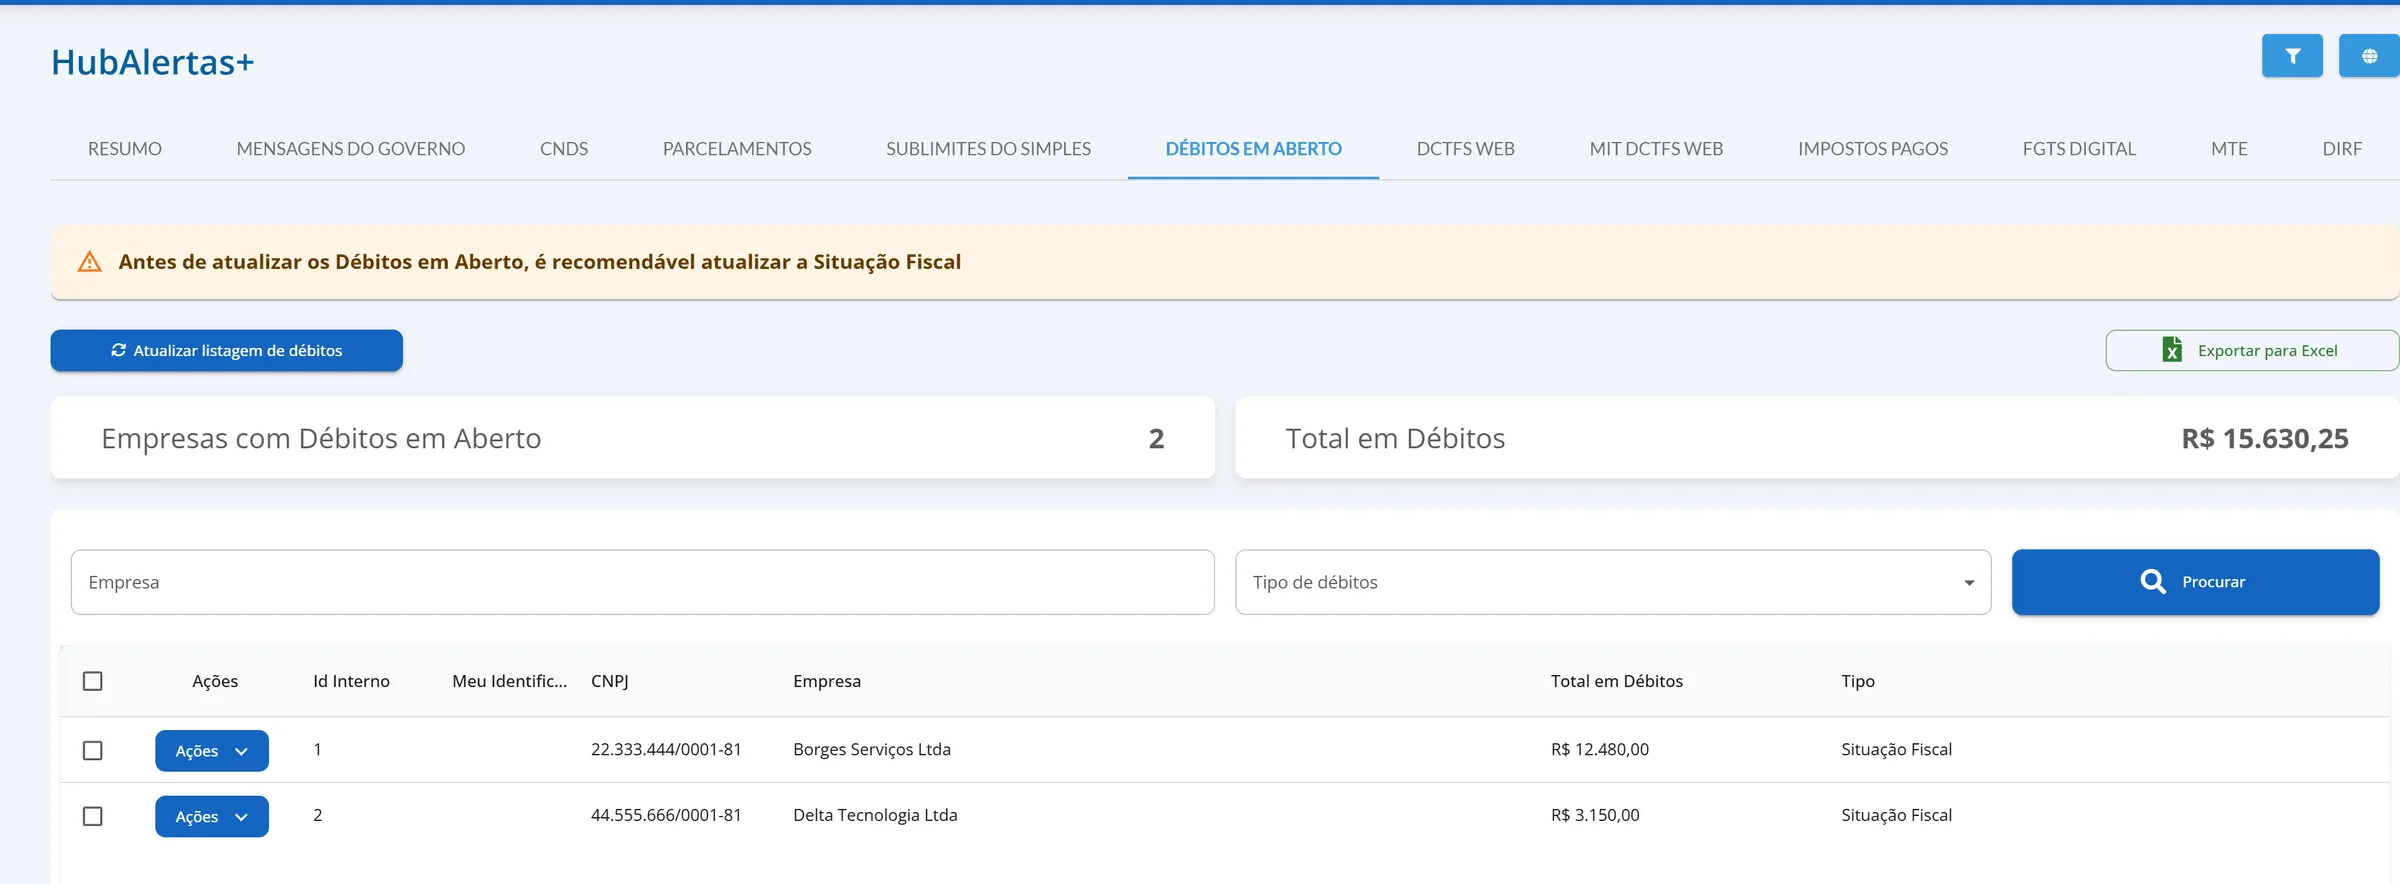
Task: Click the R$ 3.150,00 amount cell
Action: pyautogui.click(x=1595, y=816)
